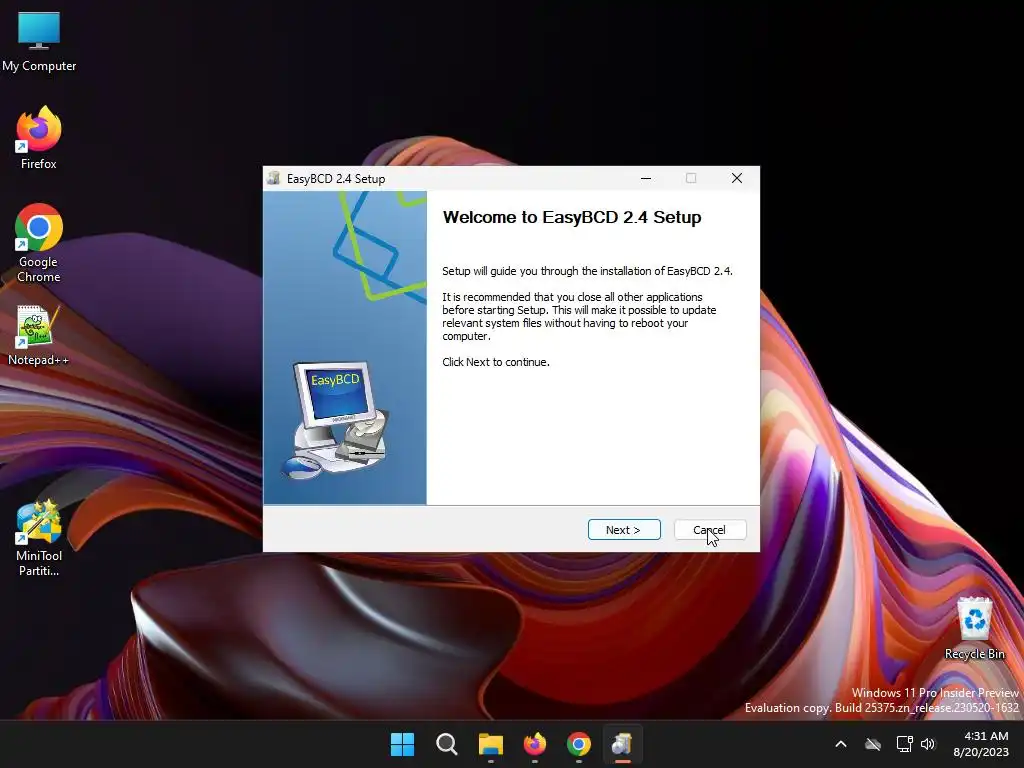Click the 'Welcome to EasyBCD 2.4 Setup' heading
Image resolution: width=1024 pixels, height=768 pixels.
tap(572, 217)
